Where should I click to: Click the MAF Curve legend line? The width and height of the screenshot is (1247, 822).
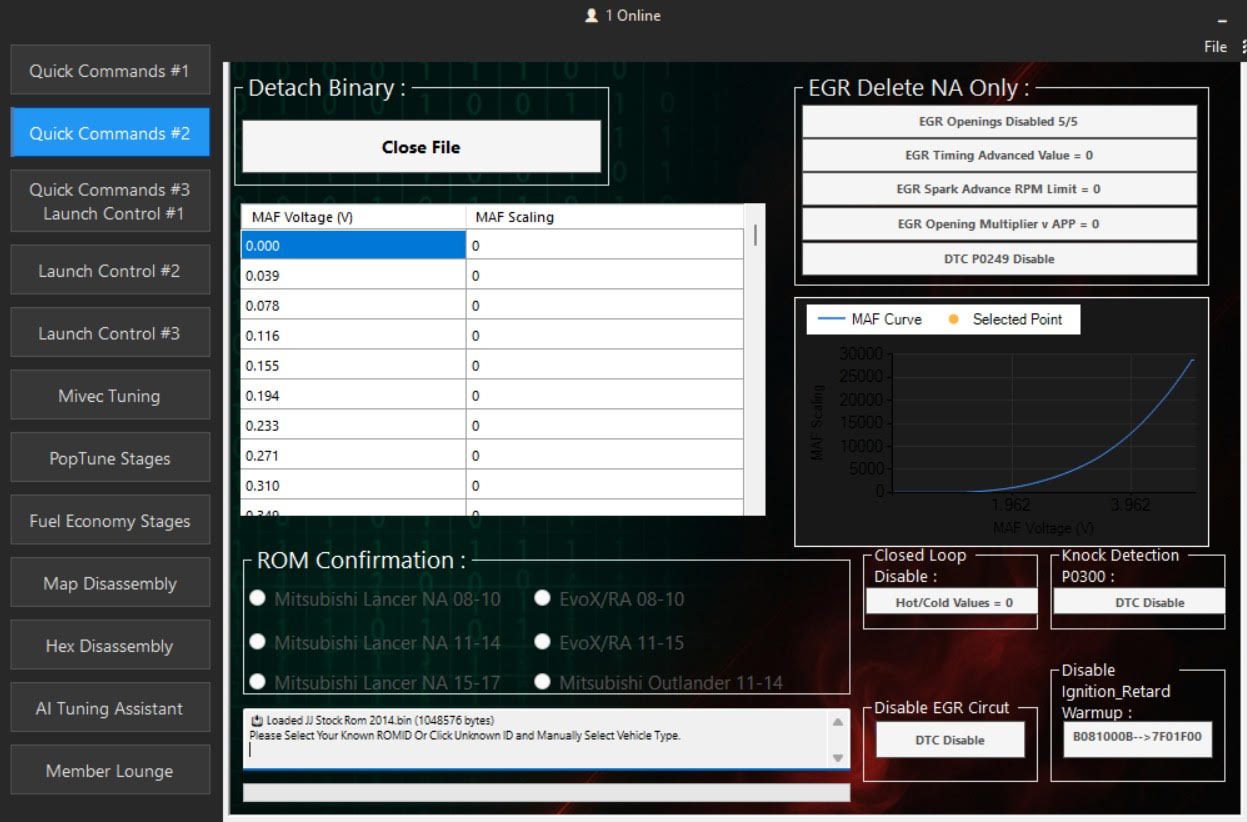[x=831, y=320]
